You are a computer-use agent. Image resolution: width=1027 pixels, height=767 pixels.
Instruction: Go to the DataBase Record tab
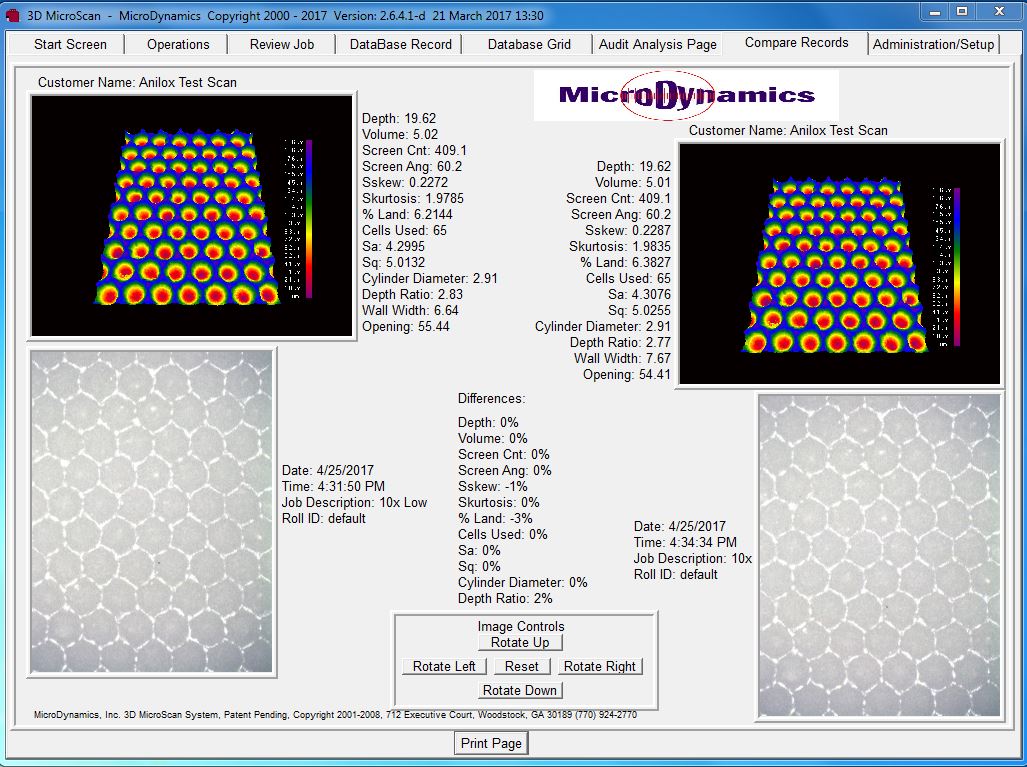(401, 44)
